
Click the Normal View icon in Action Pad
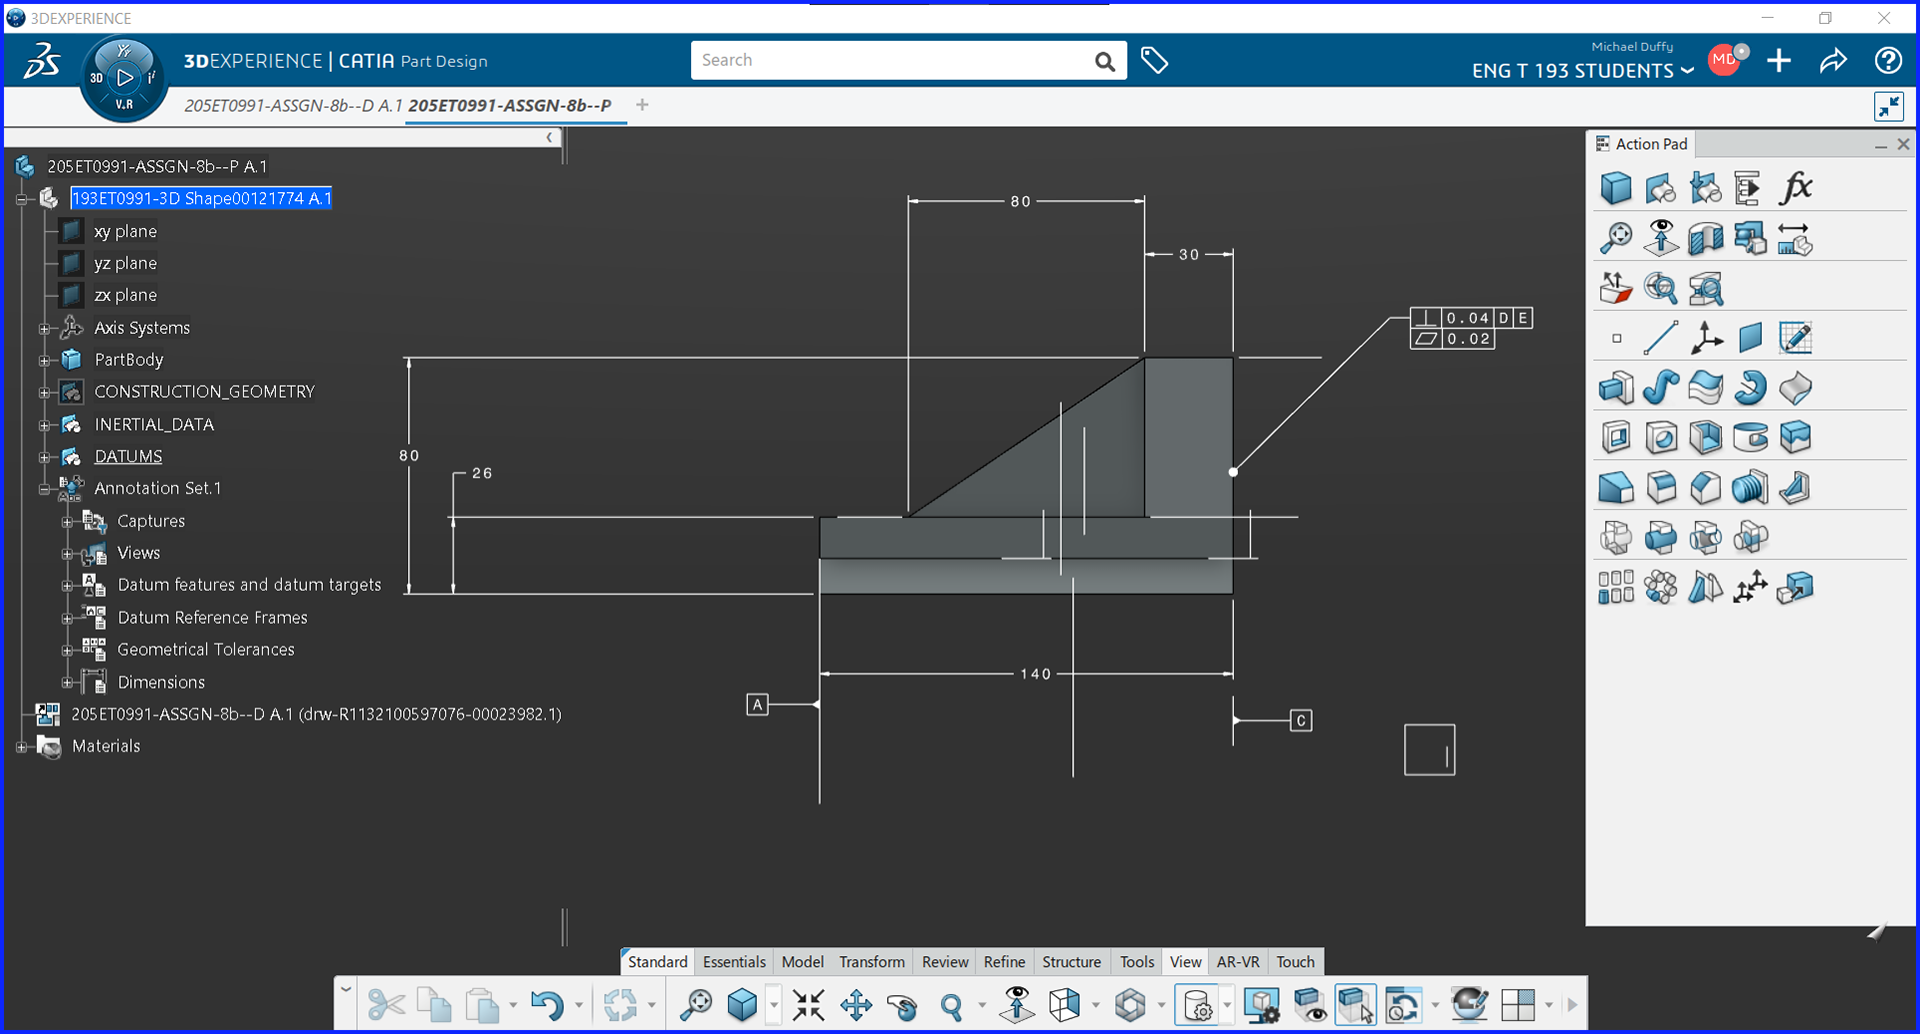coord(1660,238)
